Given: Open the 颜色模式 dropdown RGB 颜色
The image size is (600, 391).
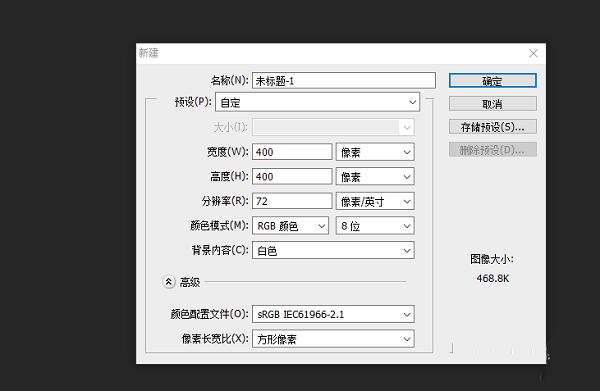Looking at the screenshot, I should (x=290, y=226).
